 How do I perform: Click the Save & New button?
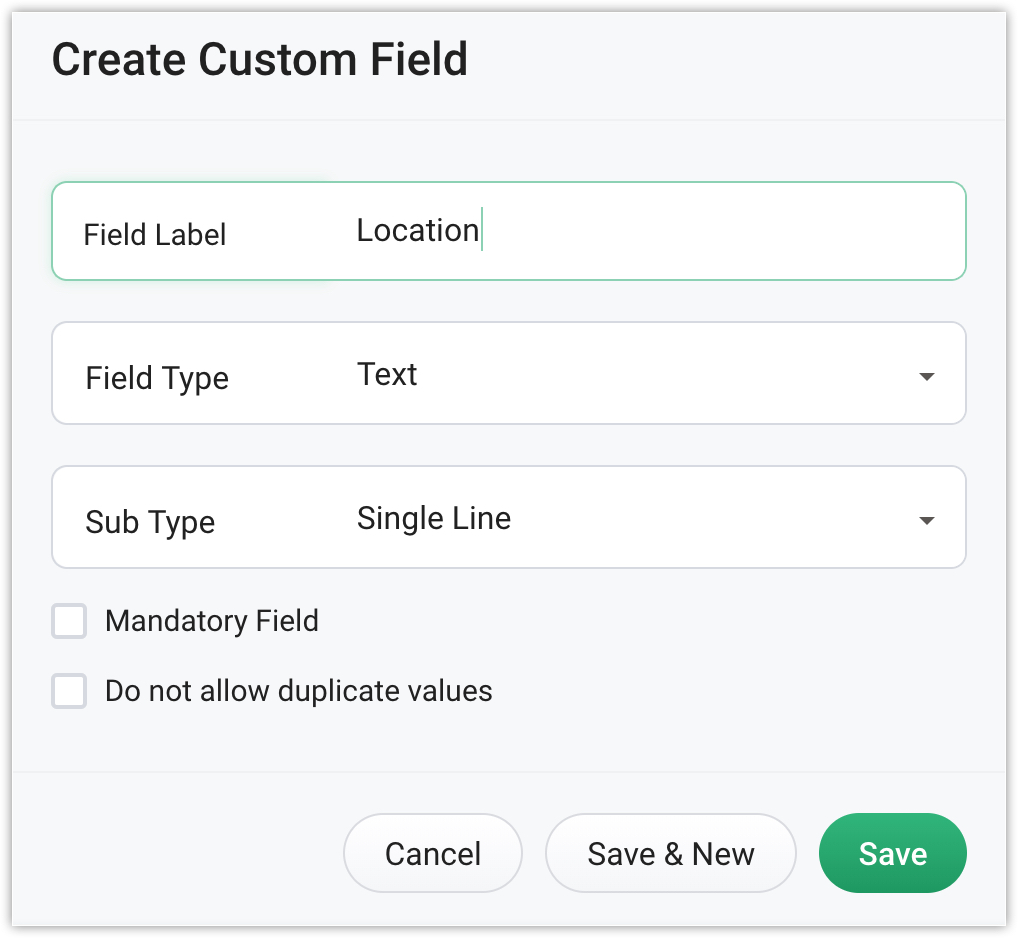pos(670,853)
